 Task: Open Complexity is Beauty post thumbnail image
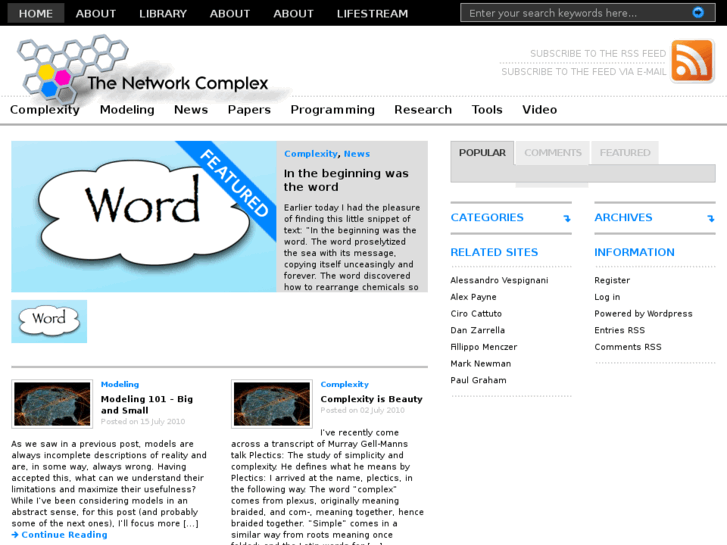[x=272, y=404]
